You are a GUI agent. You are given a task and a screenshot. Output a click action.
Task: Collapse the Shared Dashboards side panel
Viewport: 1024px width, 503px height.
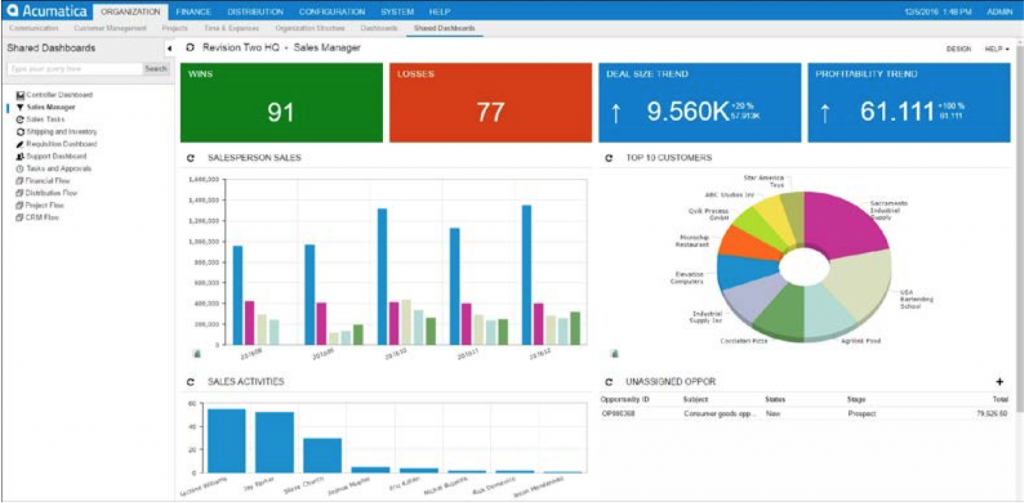coord(169,49)
